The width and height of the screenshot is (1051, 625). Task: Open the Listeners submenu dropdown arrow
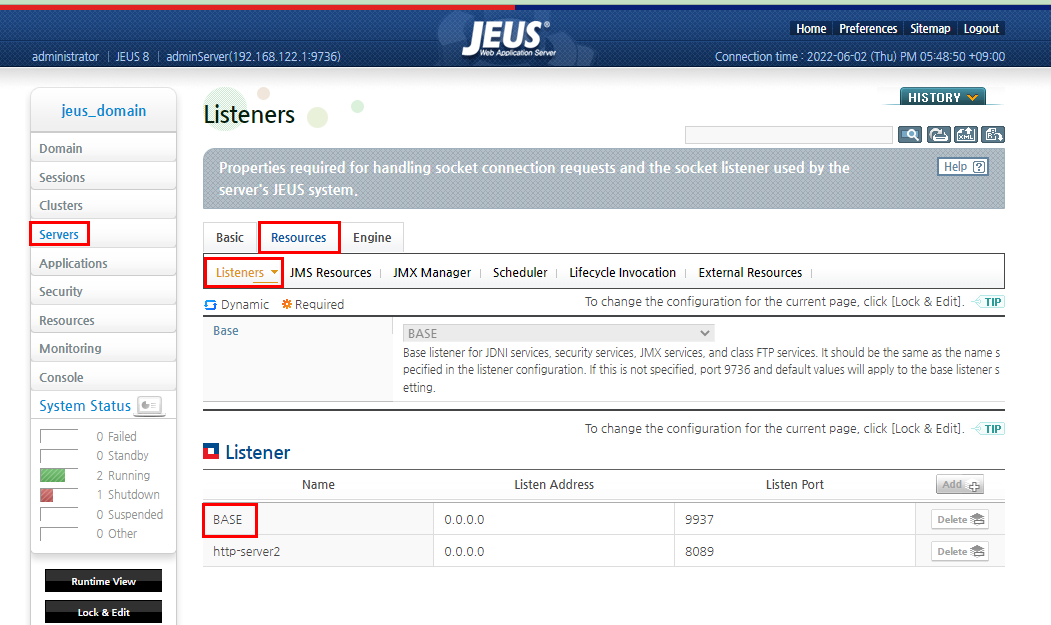[x=274, y=272]
